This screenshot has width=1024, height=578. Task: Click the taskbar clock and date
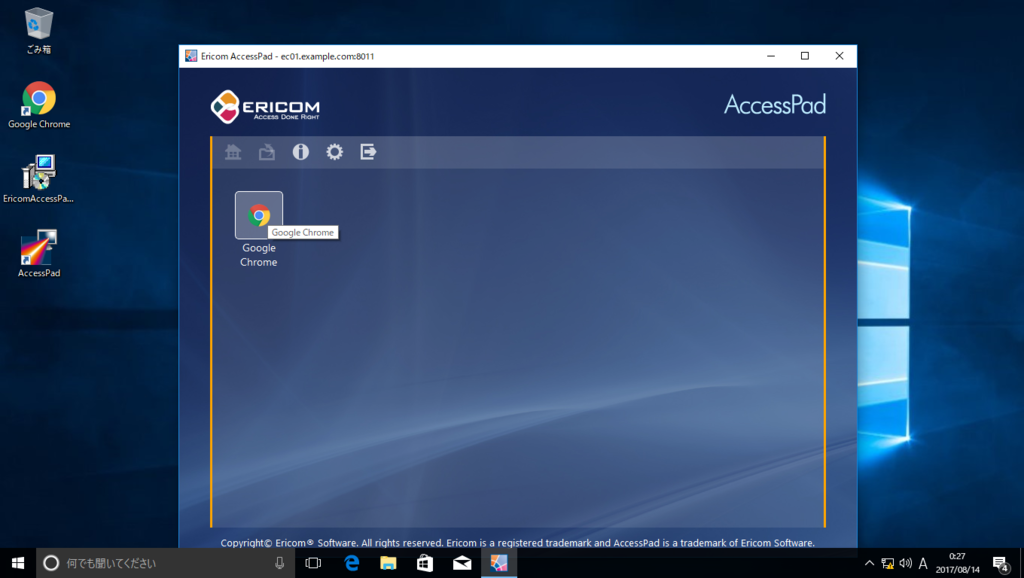(957, 563)
